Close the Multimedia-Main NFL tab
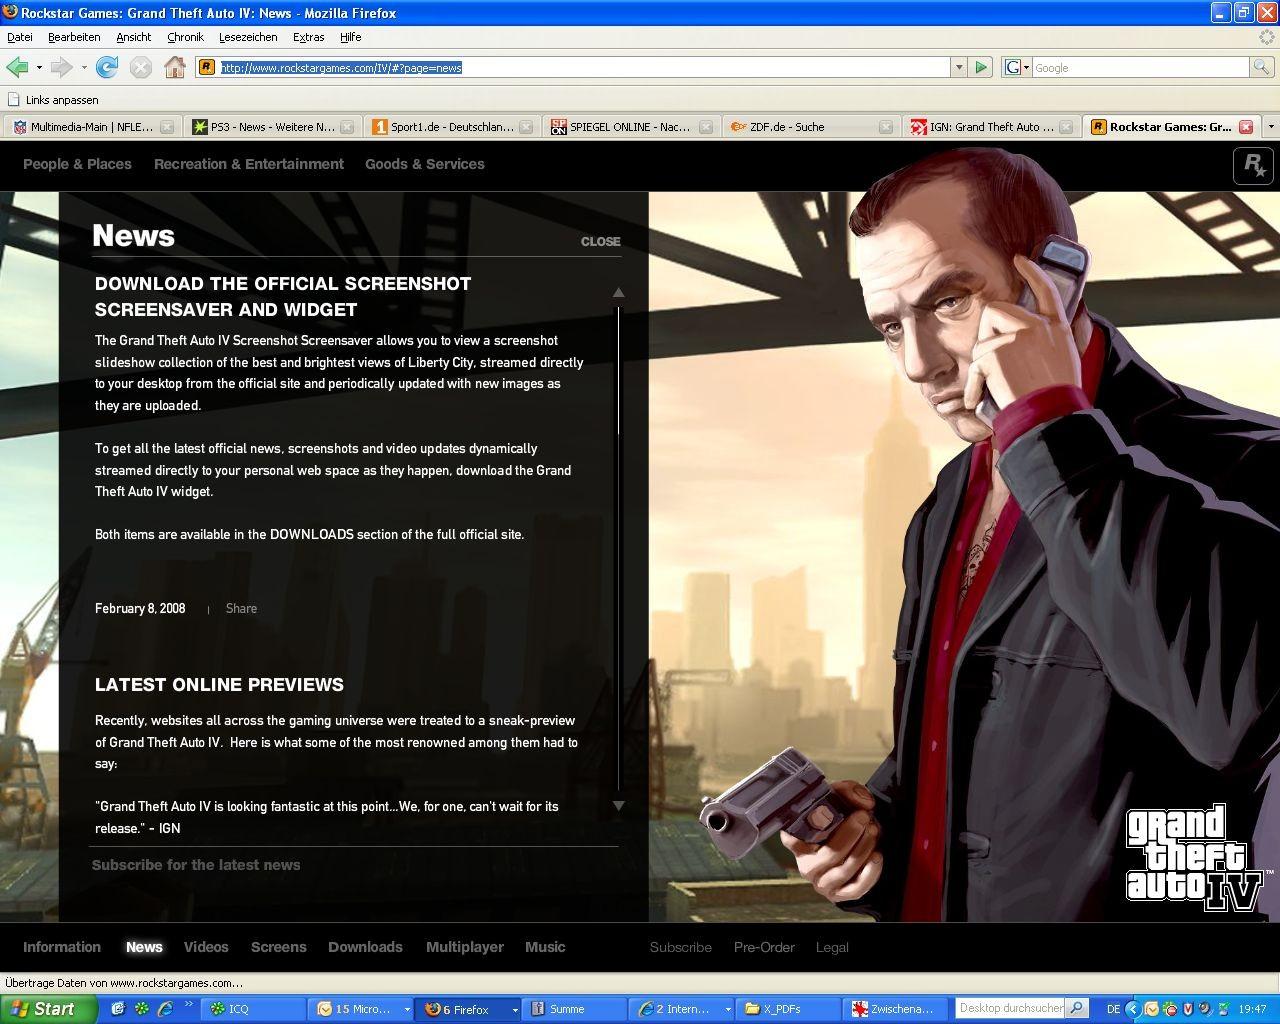The width and height of the screenshot is (1280, 1024). tap(167, 127)
